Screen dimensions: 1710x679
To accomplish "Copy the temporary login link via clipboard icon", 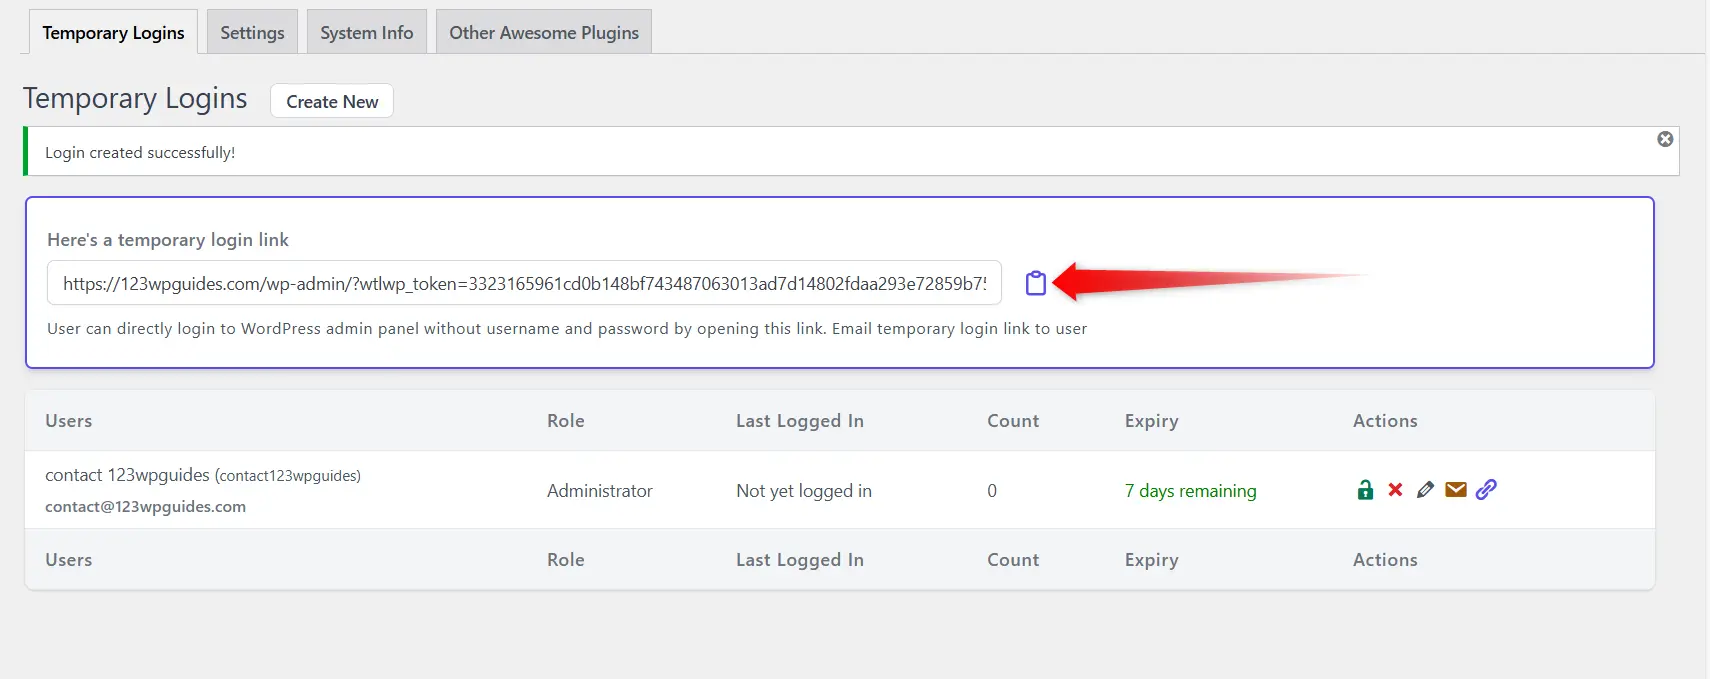I will click(1035, 284).
